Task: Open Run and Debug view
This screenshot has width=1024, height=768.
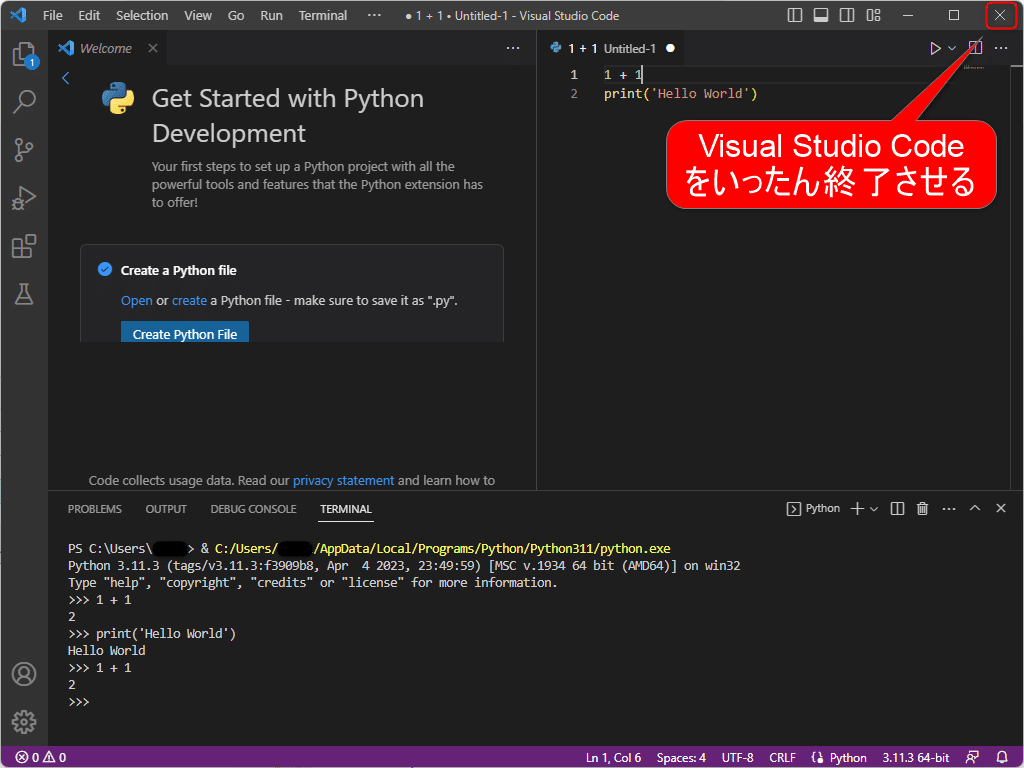Action: pyautogui.click(x=24, y=198)
